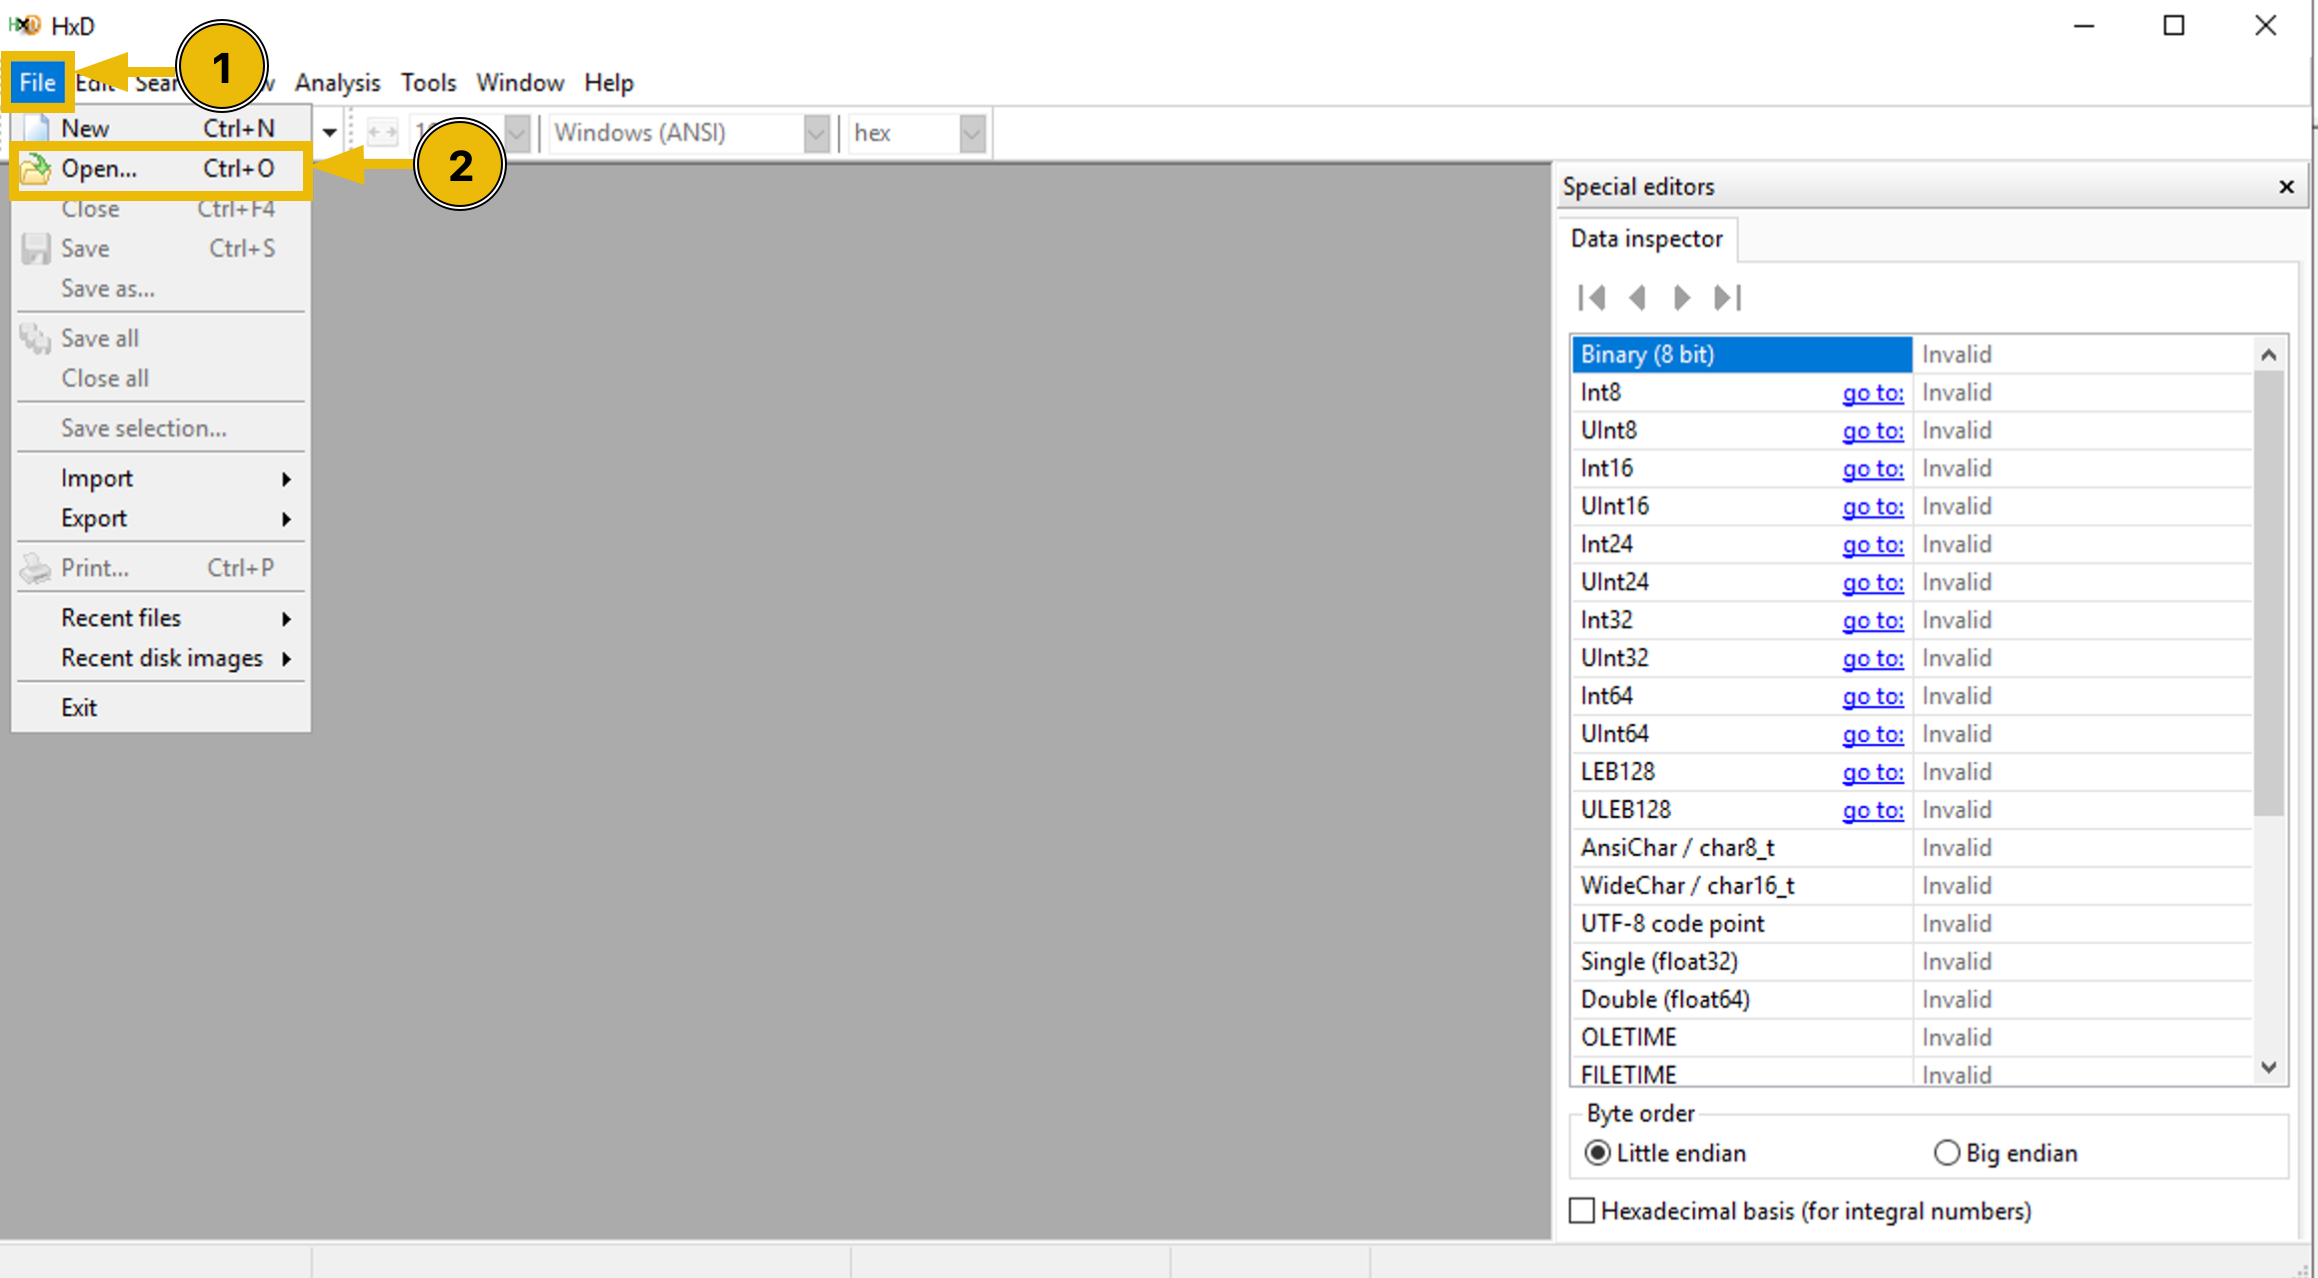Viewport: 2318px width, 1278px height.
Task: Expand the Recent files submenu
Action: [161, 618]
